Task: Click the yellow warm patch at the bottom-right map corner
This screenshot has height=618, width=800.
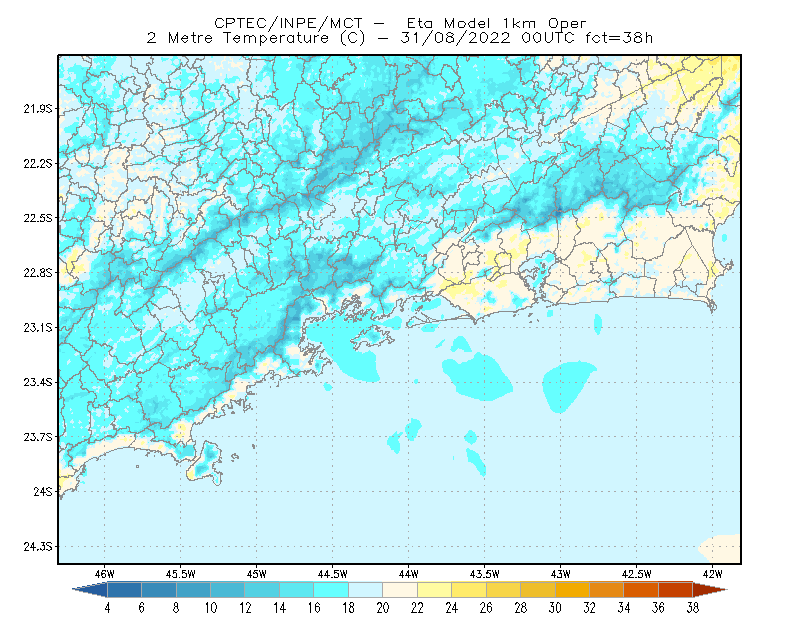Action: pos(720,549)
